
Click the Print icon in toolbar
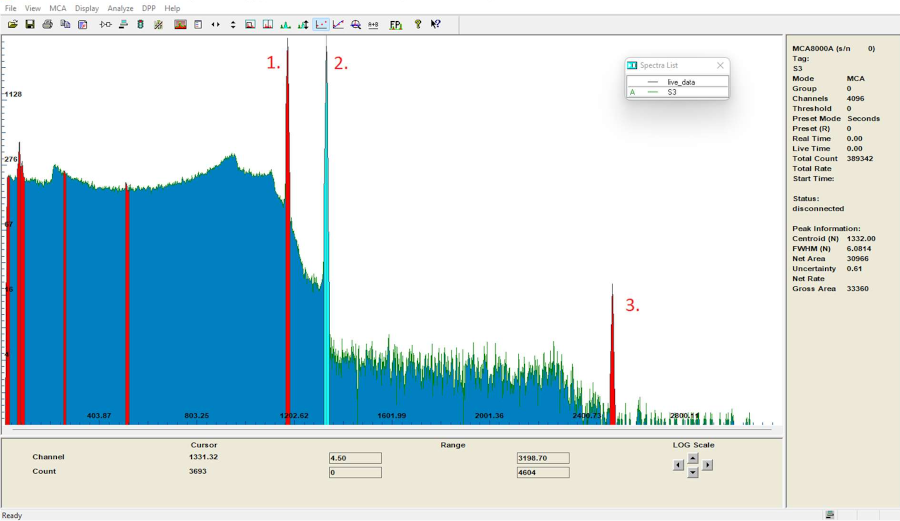coord(47,24)
